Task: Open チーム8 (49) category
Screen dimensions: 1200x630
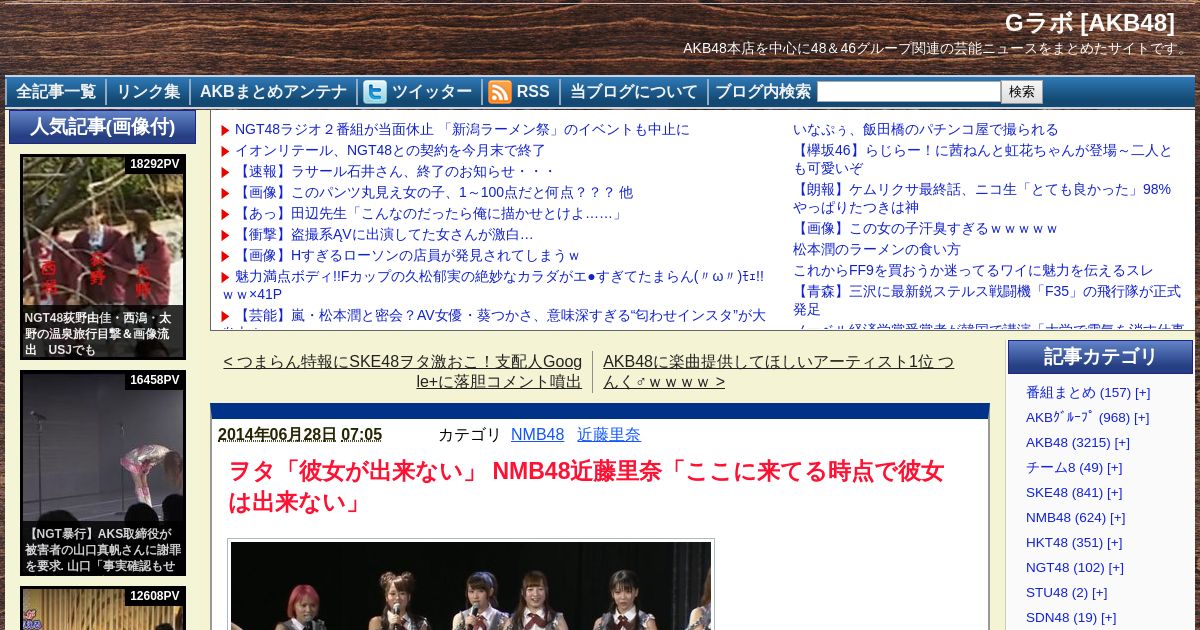Action: [1065, 467]
